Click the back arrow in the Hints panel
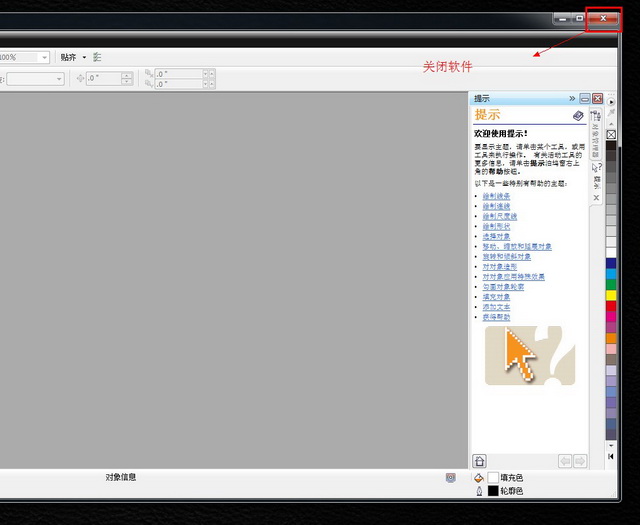This screenshot has height=525, width=640. point(565,461)
